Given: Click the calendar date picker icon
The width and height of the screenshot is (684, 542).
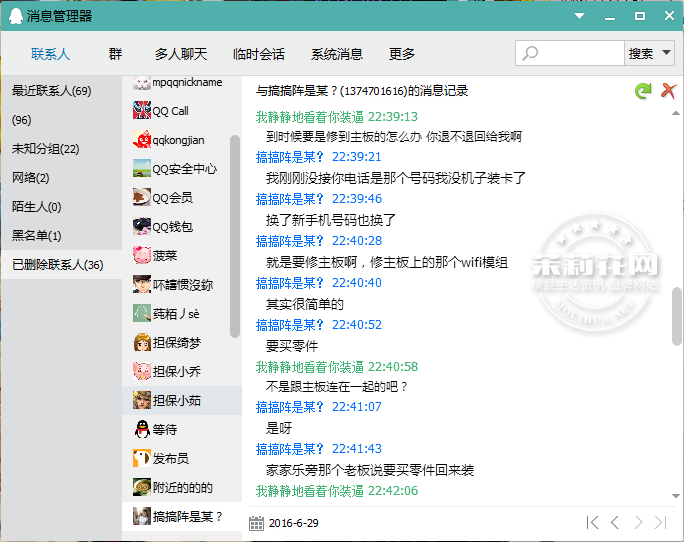Looking at the screenshot, I should tap(256, 523).
